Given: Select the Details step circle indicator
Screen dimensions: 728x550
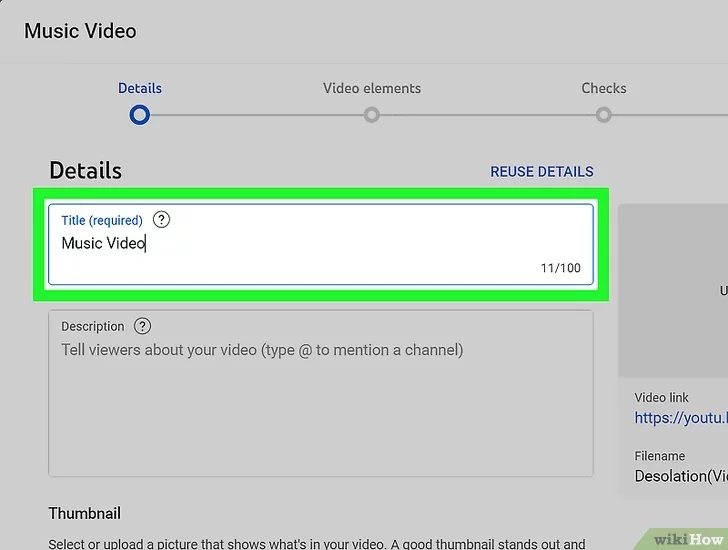Looking at the screenshot, I should (x=140, y=115).
